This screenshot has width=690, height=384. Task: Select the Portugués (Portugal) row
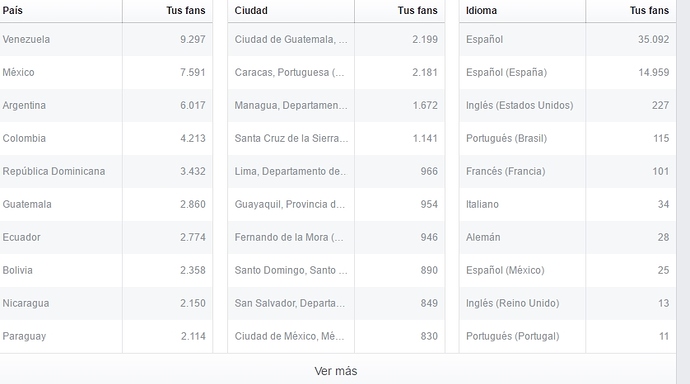point(568,336)
